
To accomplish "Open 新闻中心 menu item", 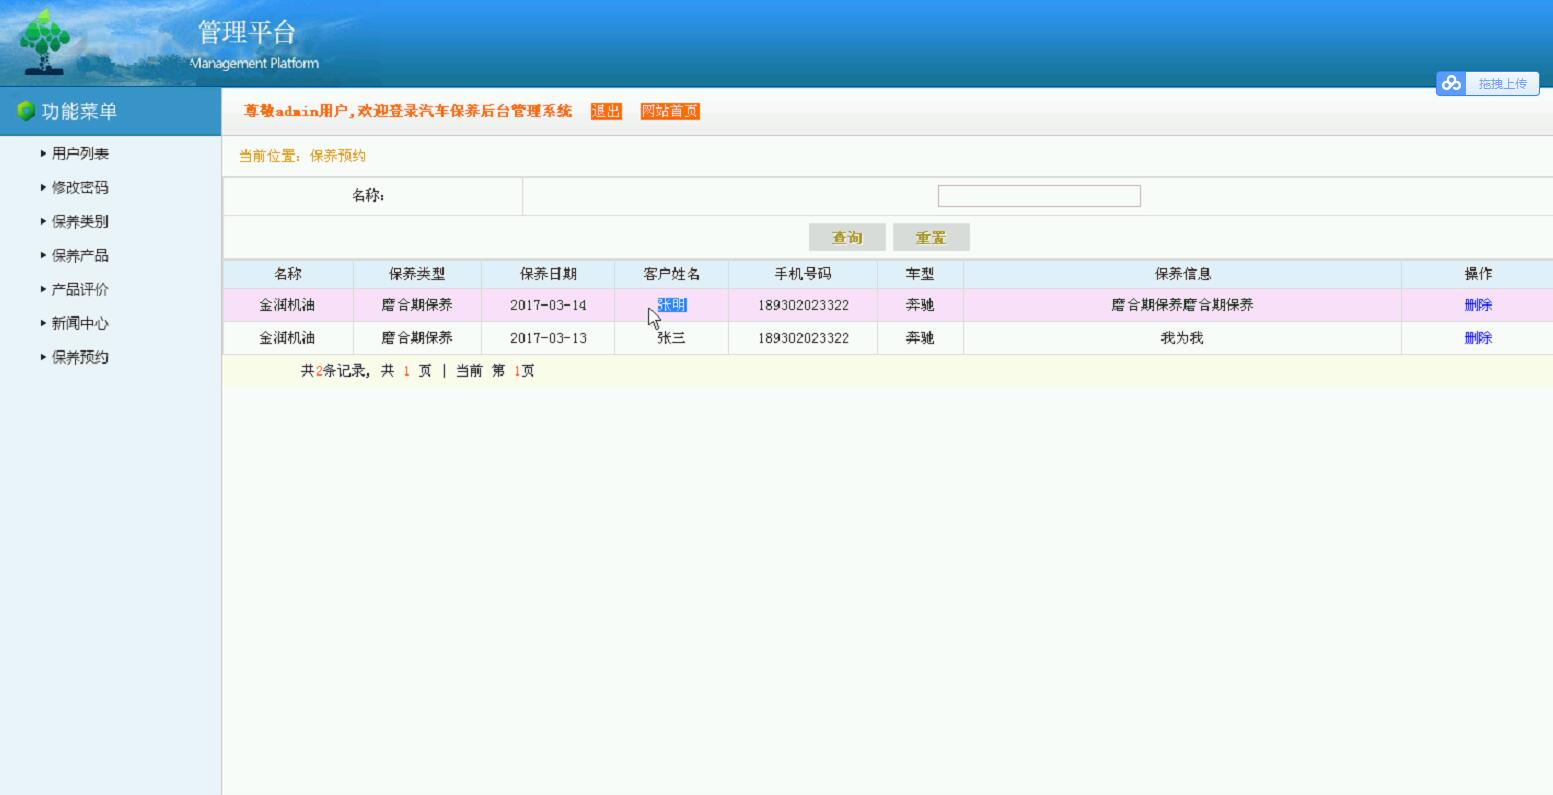I will 80,324.
